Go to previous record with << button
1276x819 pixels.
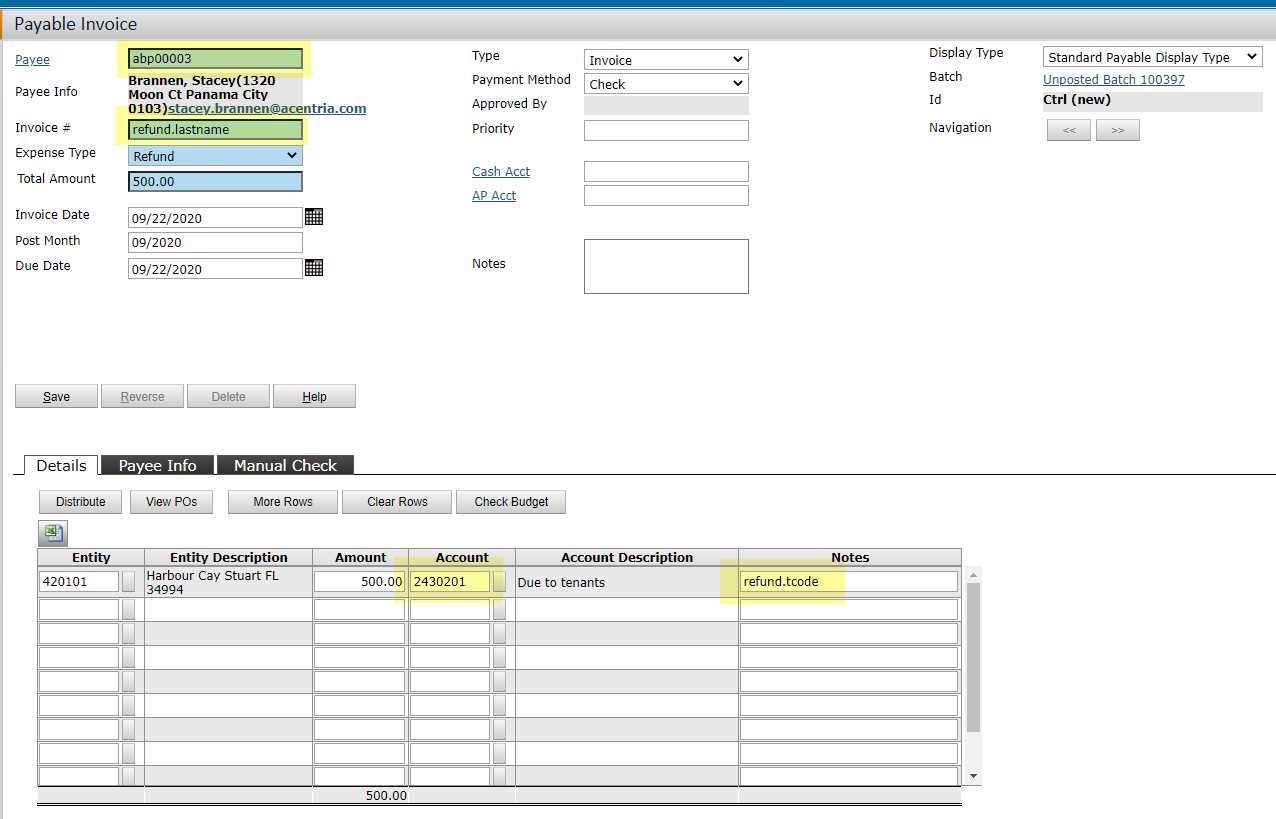point(1069,130)
